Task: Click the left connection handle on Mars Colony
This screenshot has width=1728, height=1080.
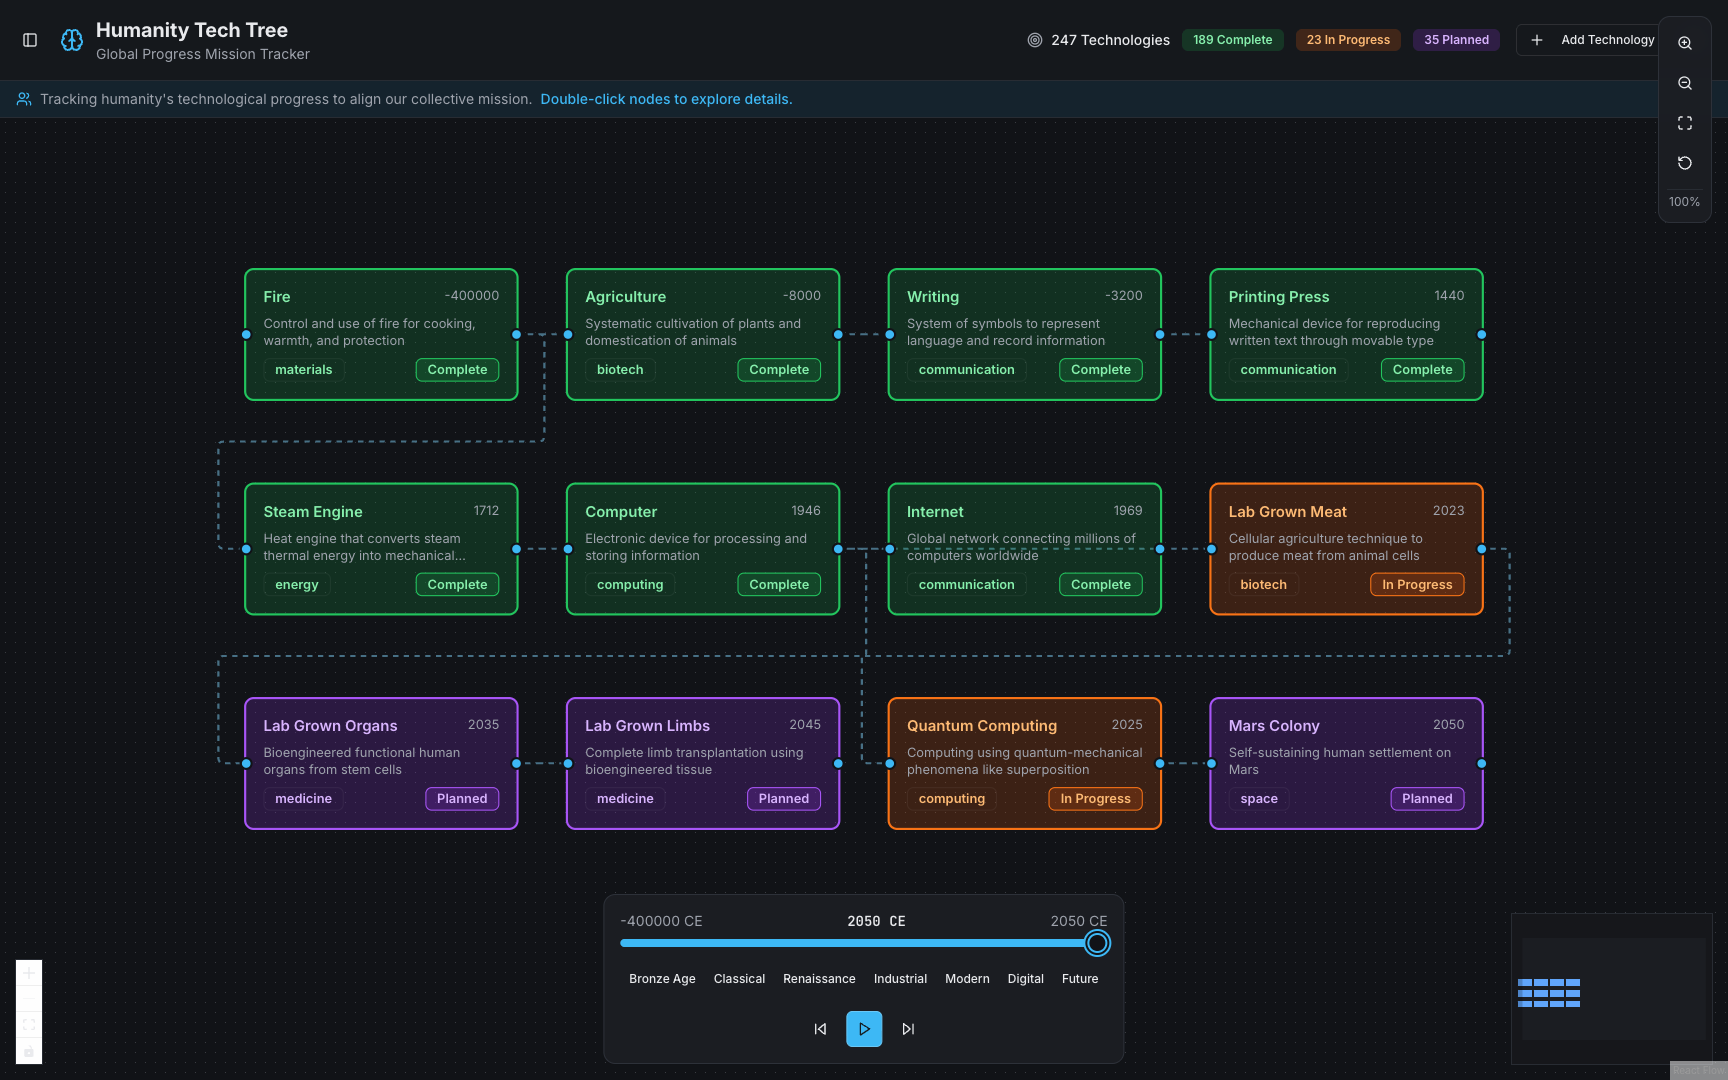Action: (1211, 764)
